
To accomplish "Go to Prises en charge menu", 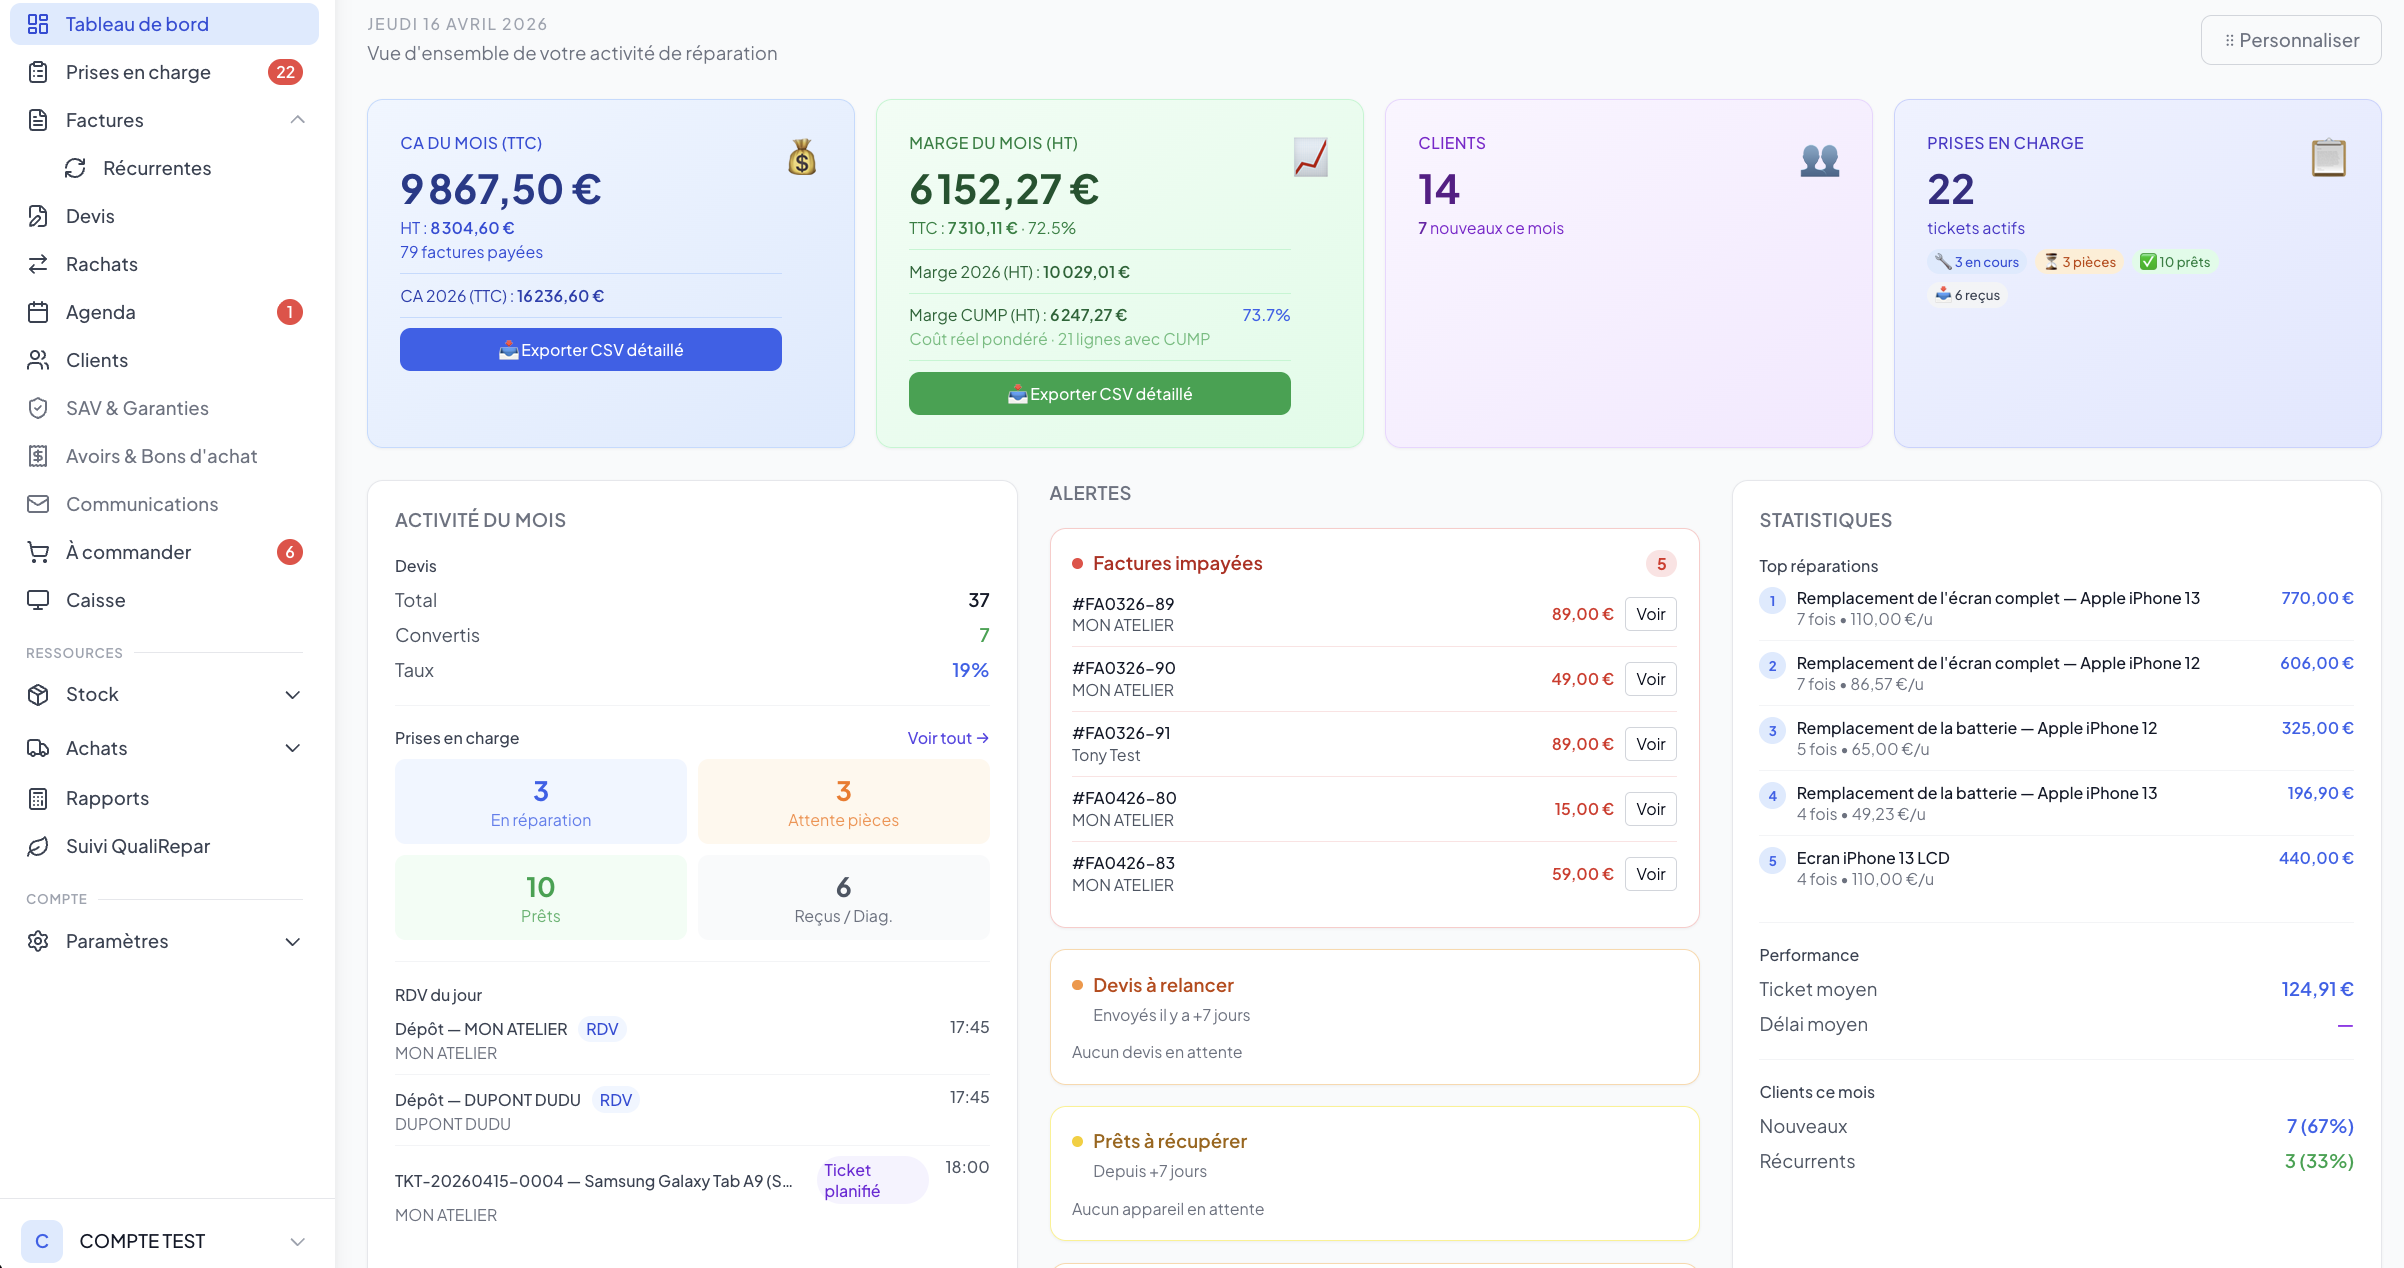I will coord(138,72).
